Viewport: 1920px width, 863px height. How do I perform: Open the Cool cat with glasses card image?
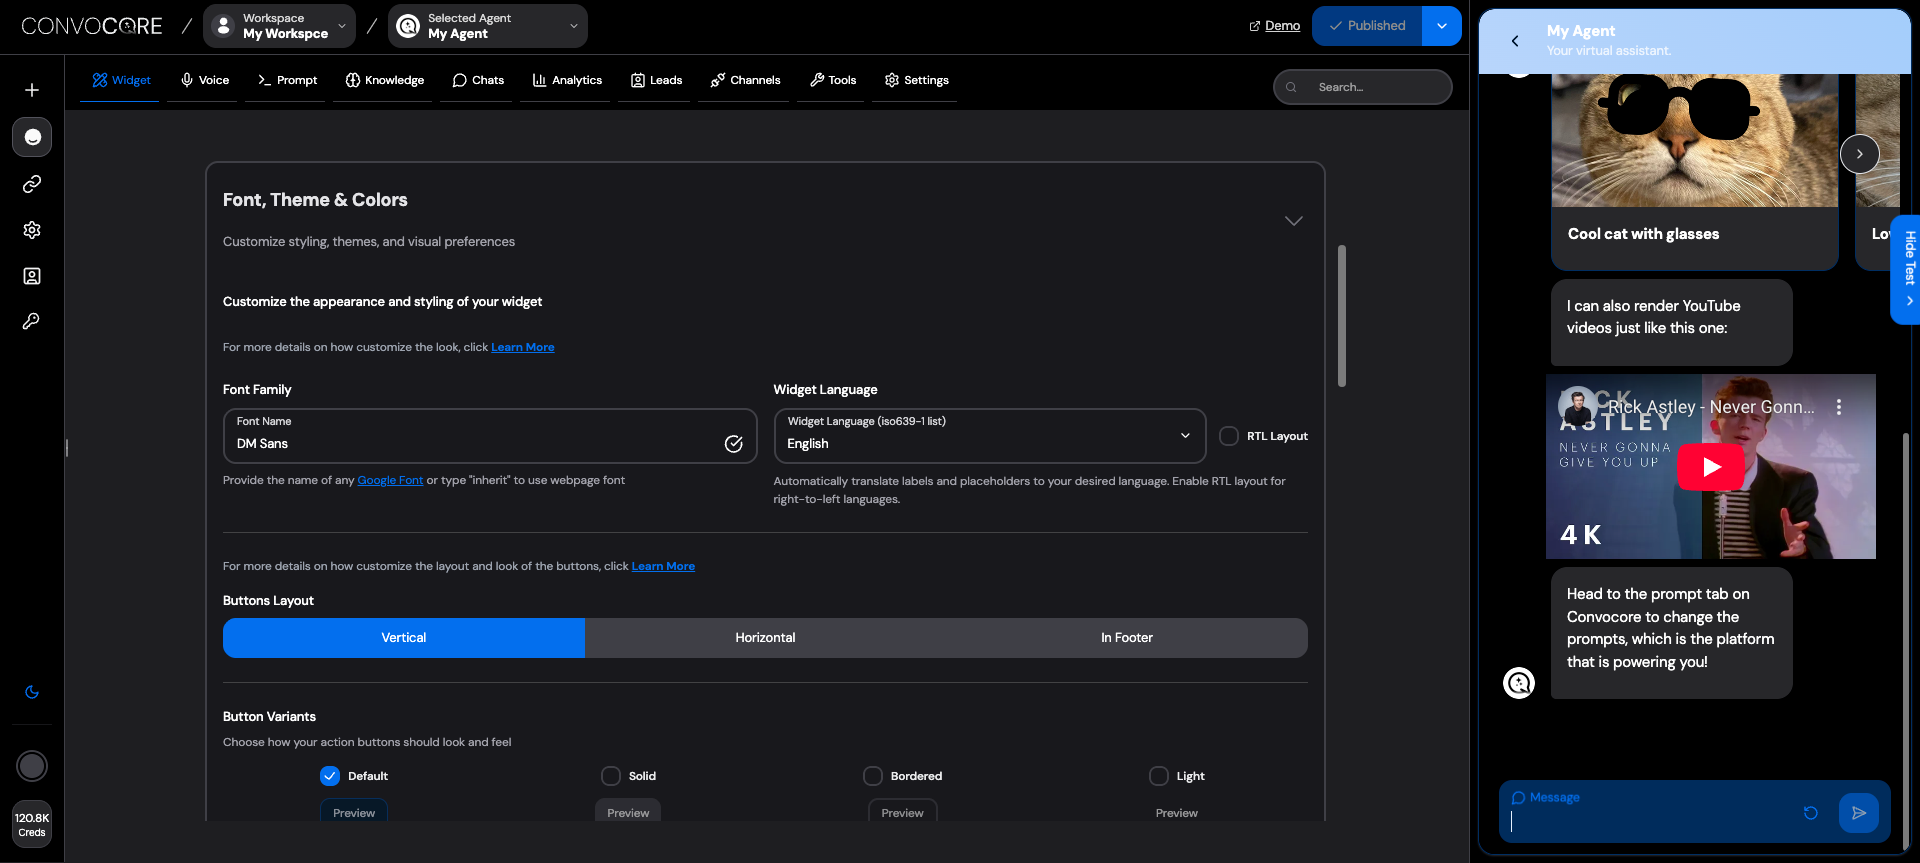click(1694, 140)
